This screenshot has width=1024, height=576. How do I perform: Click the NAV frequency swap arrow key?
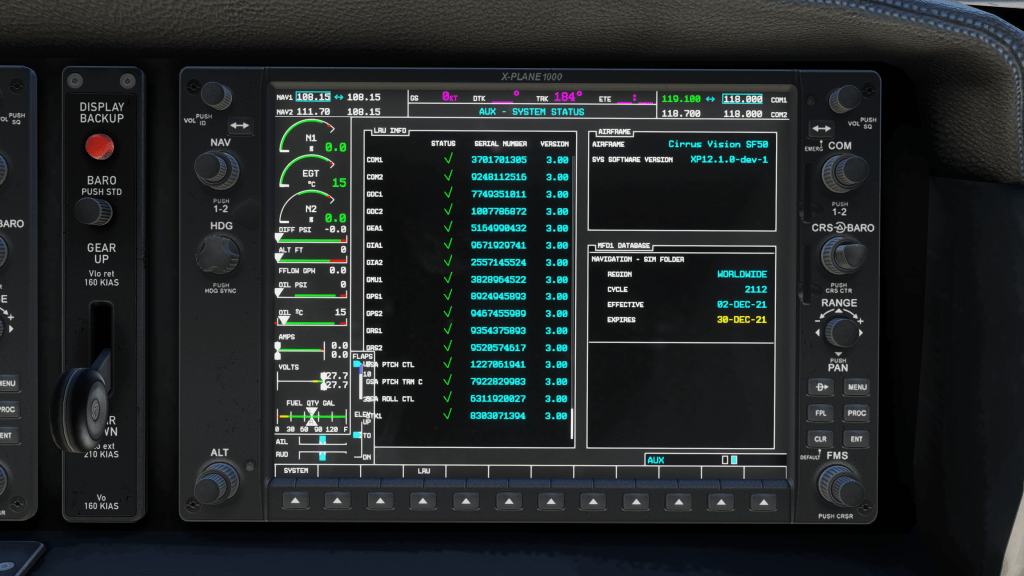pos(240,126)
